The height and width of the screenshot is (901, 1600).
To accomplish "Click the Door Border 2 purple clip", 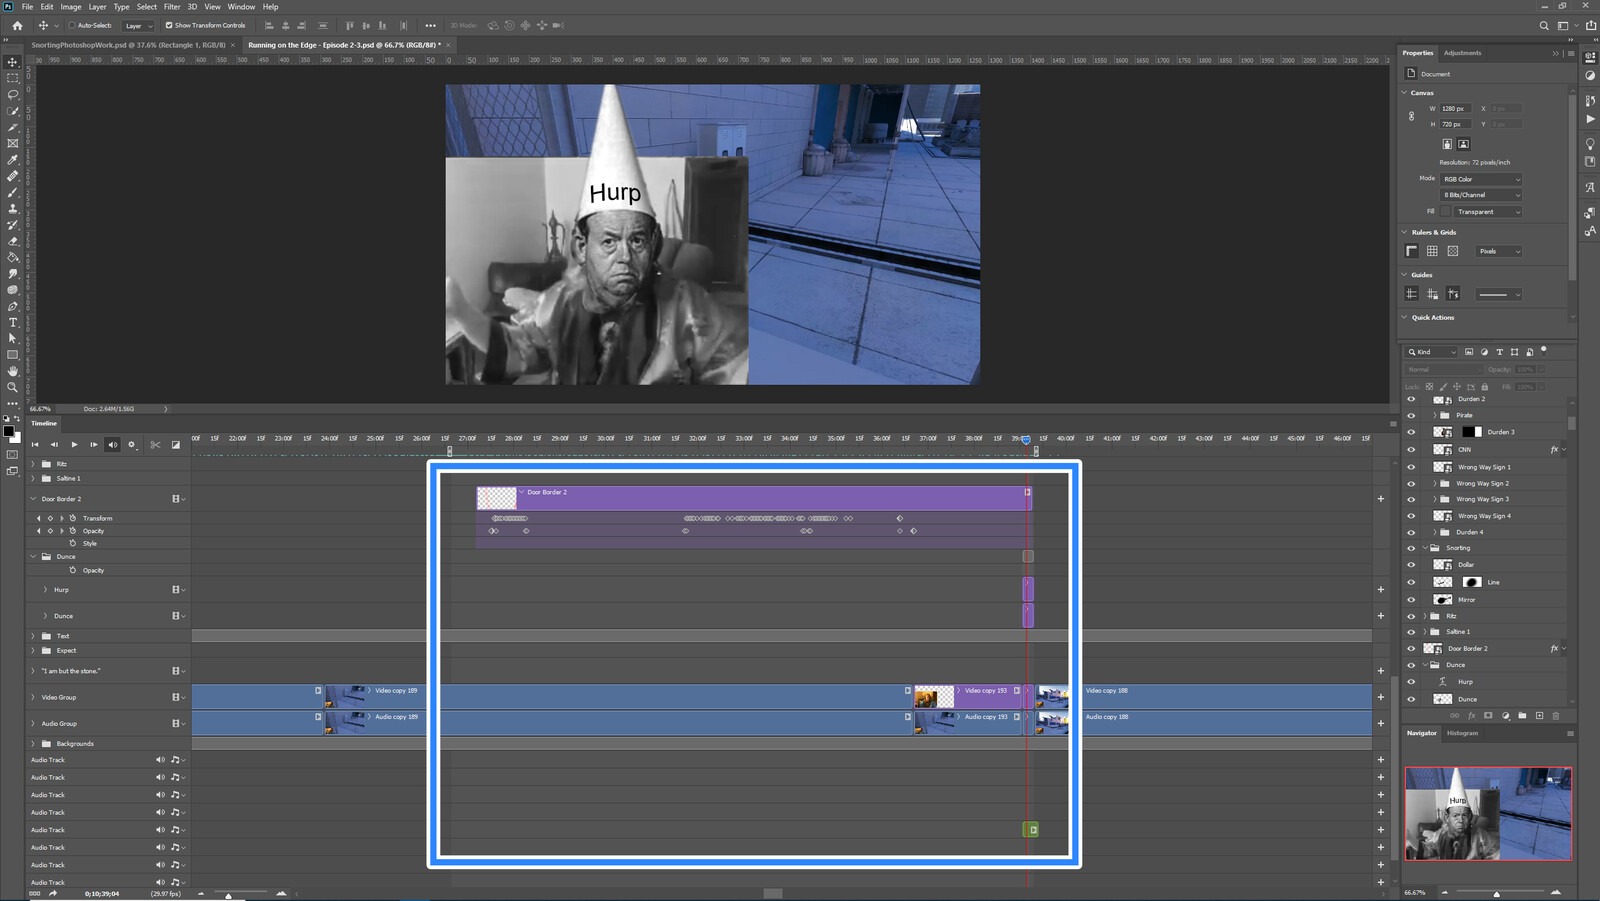I will 753,498.
